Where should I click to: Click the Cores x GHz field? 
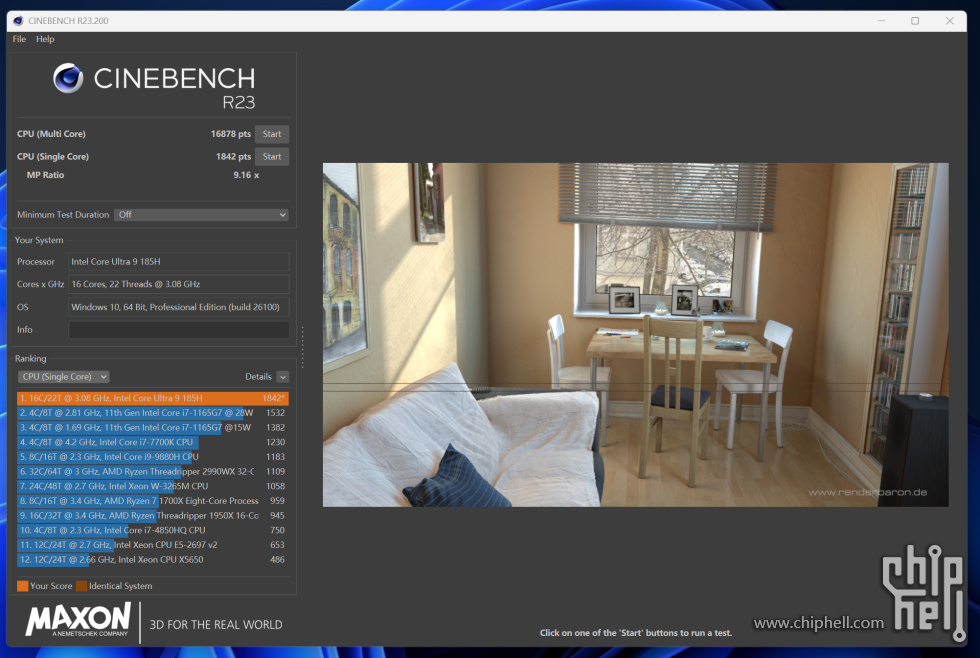pos(179,284)
